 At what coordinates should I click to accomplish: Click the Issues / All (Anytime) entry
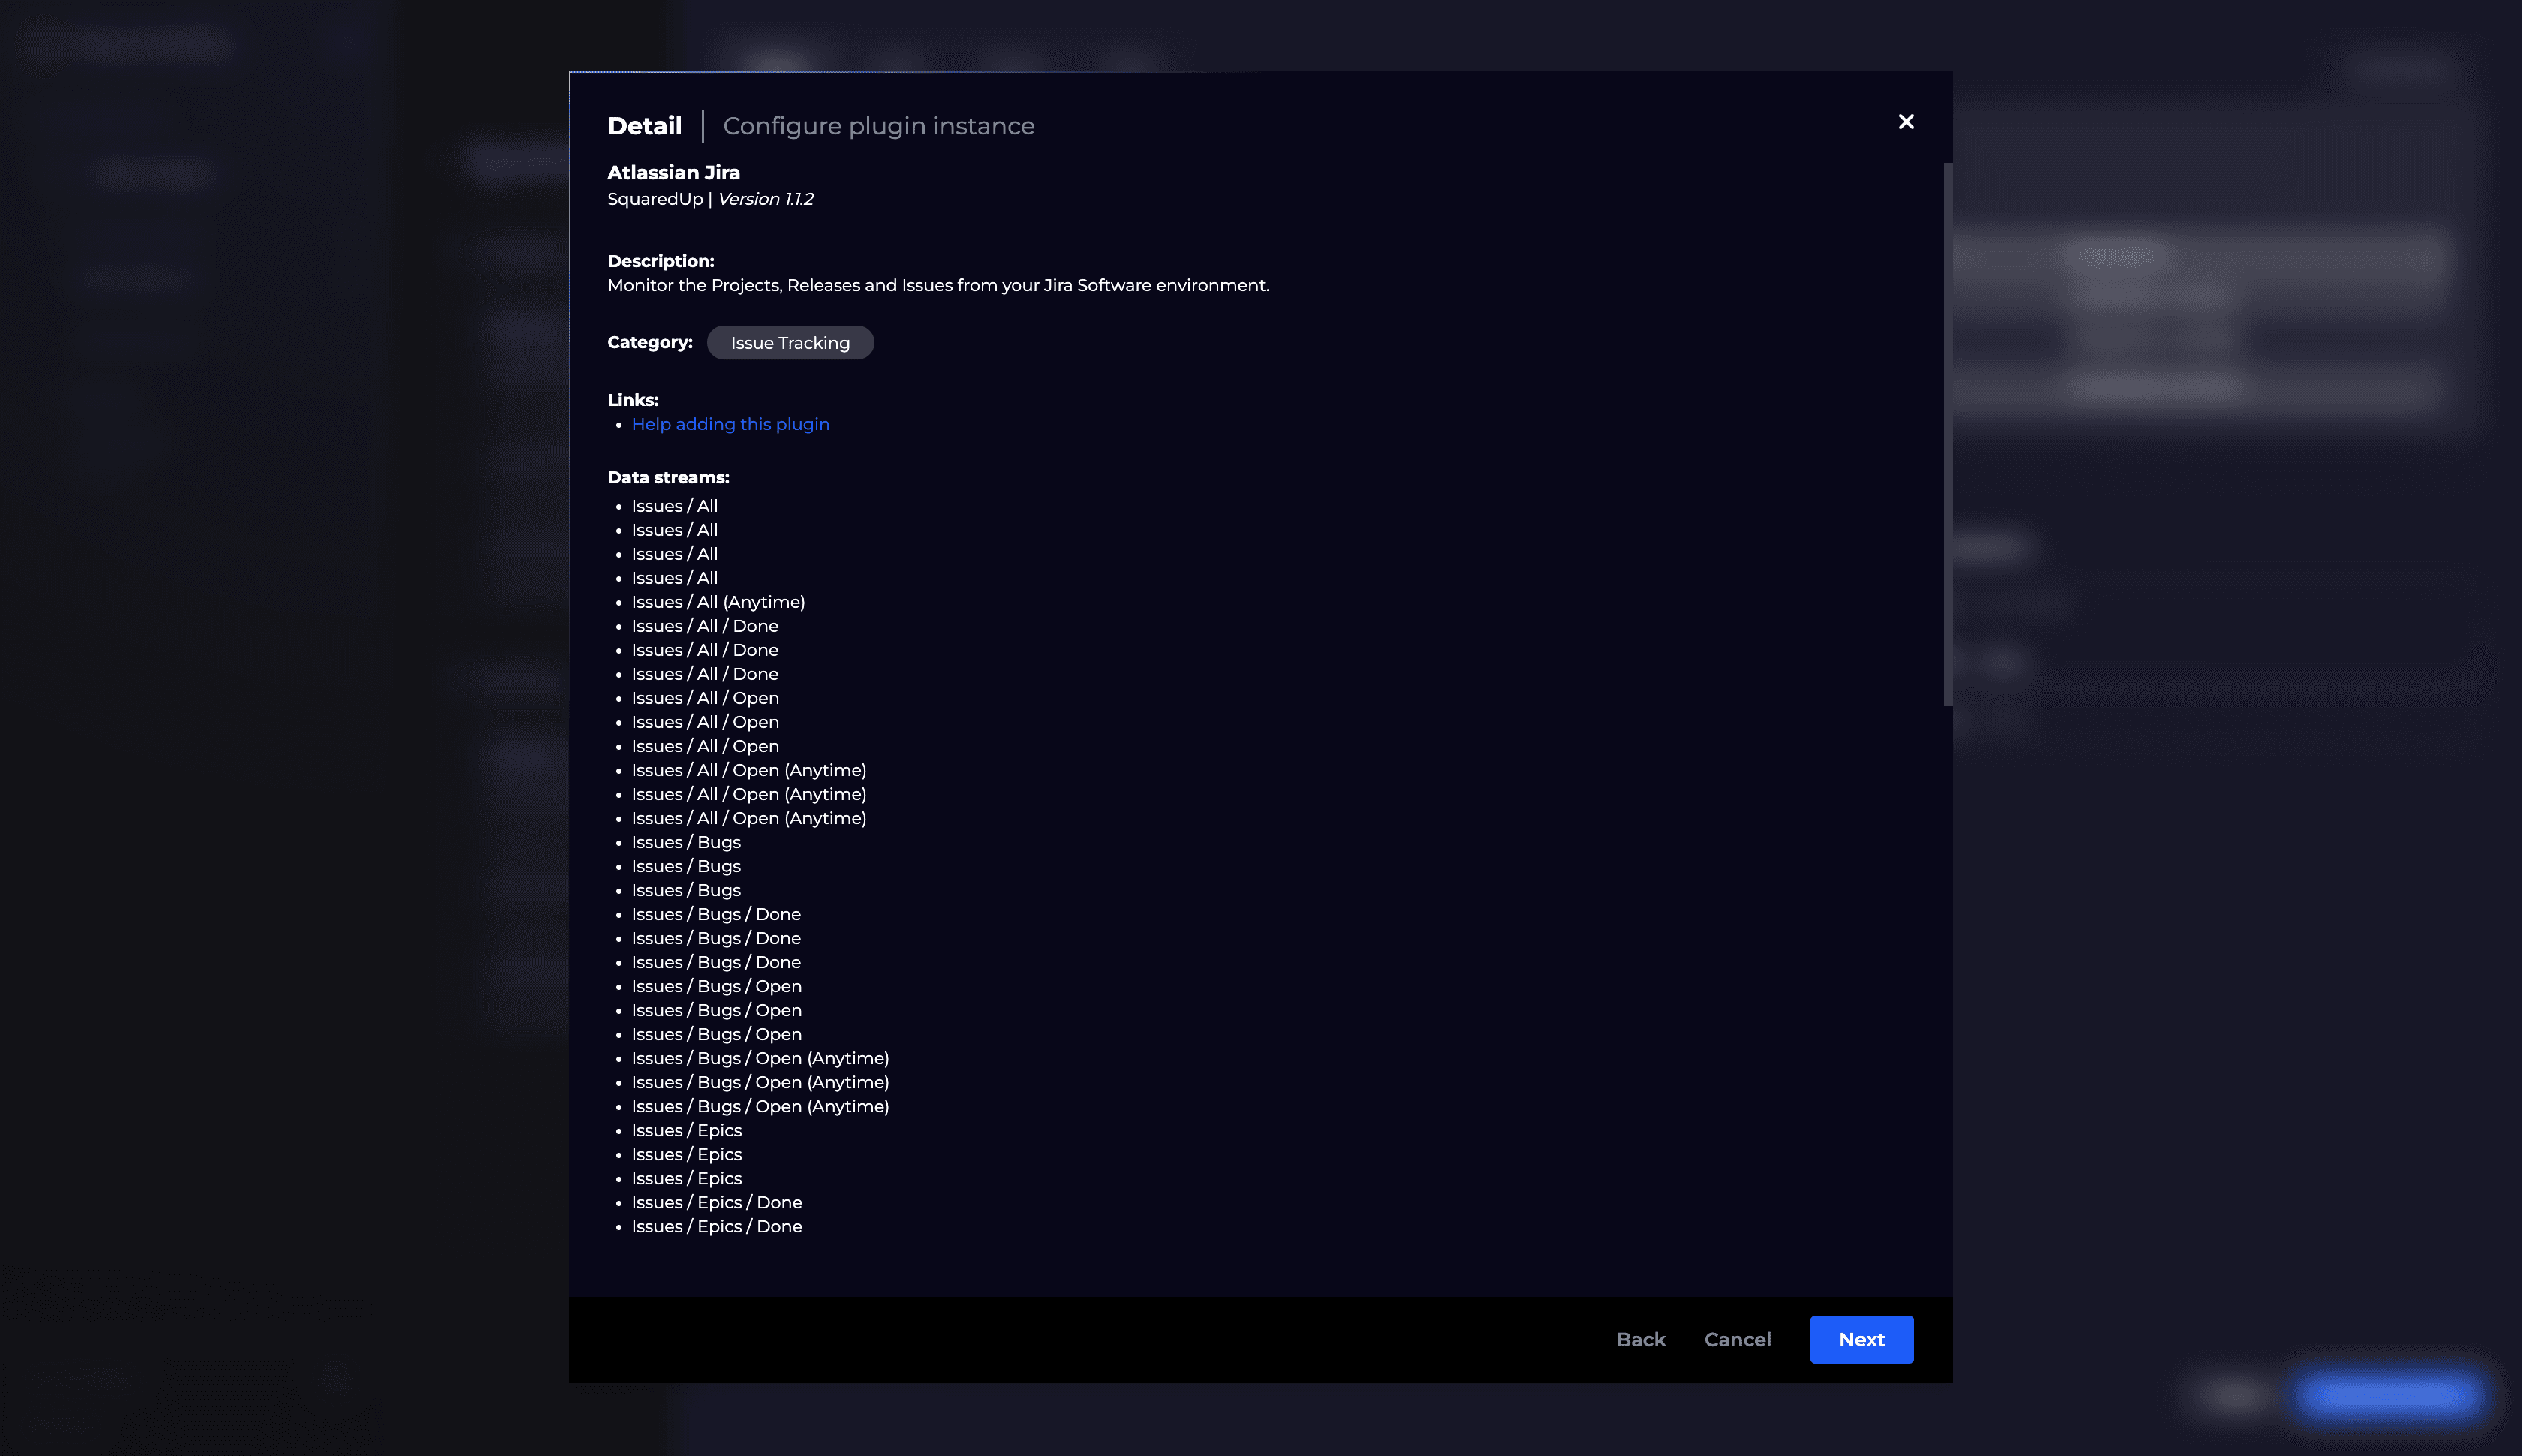click(718, 602)
